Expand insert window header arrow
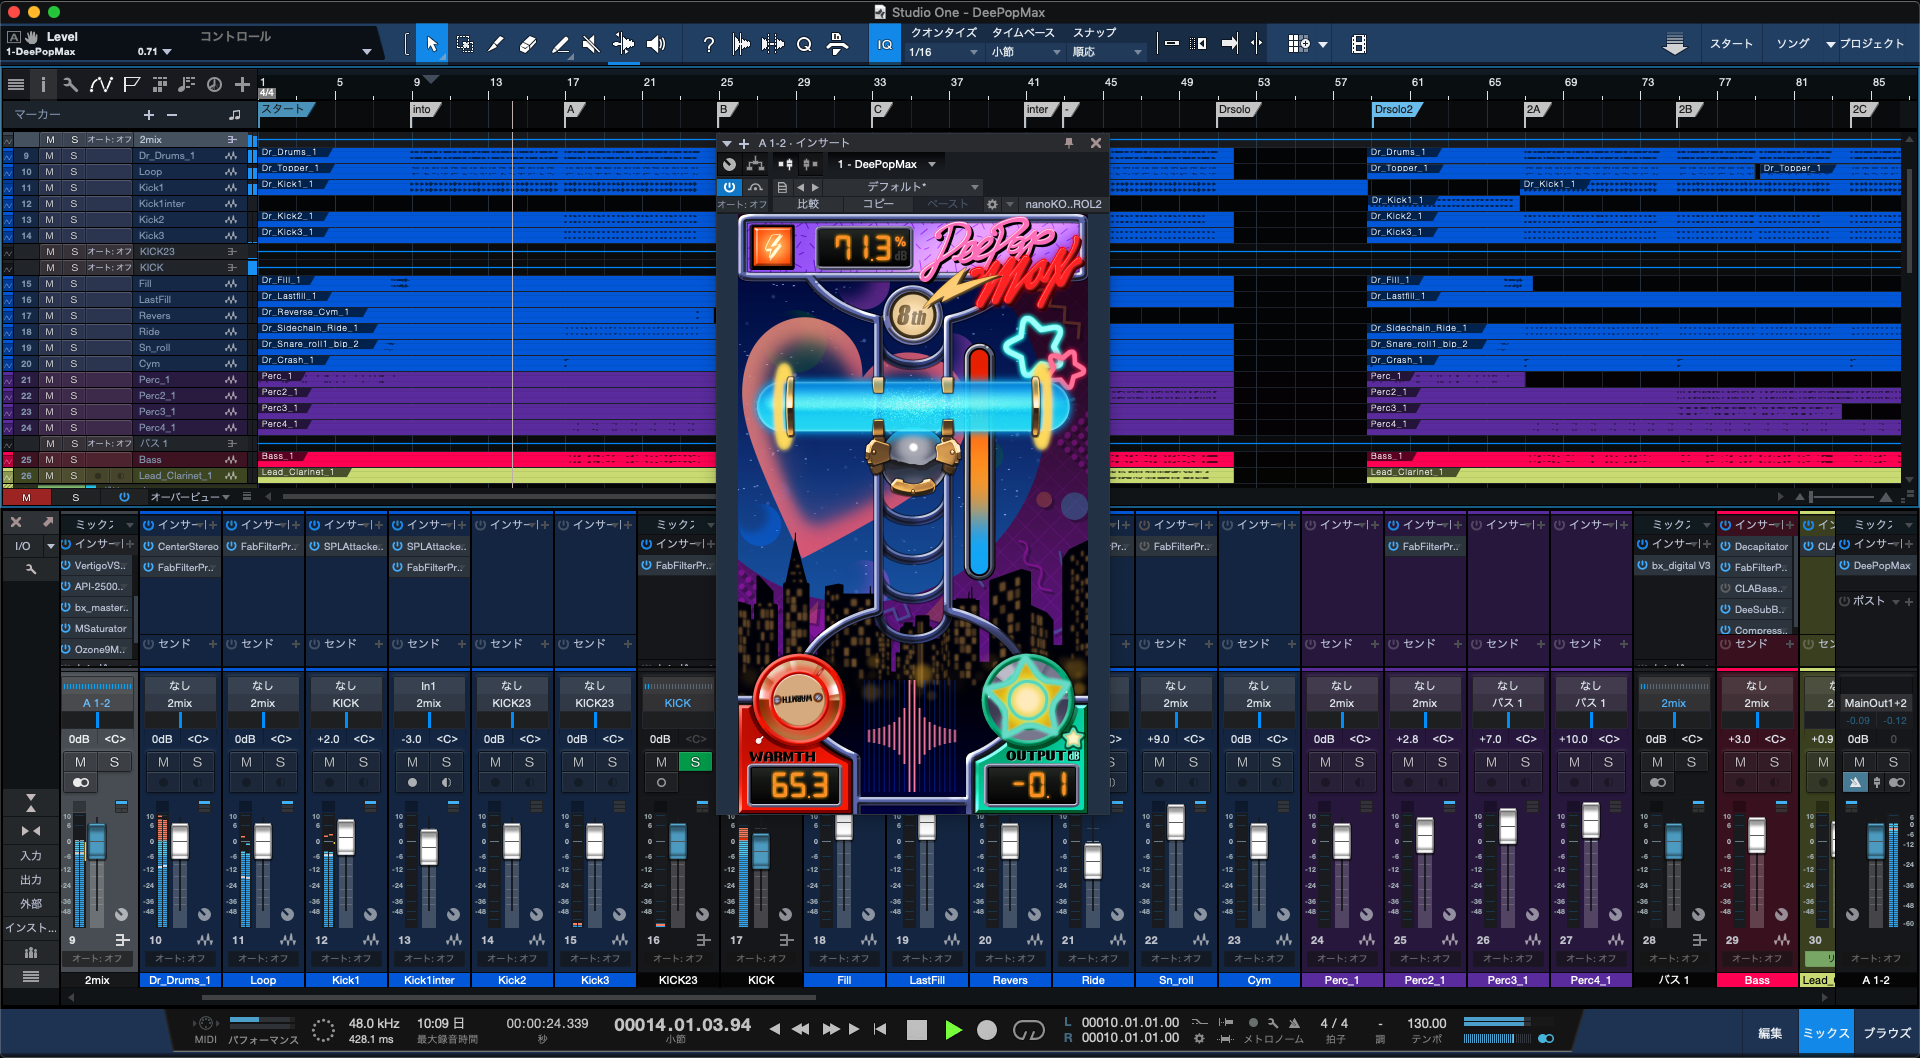 pyautogui.click(x=727, y=143)
